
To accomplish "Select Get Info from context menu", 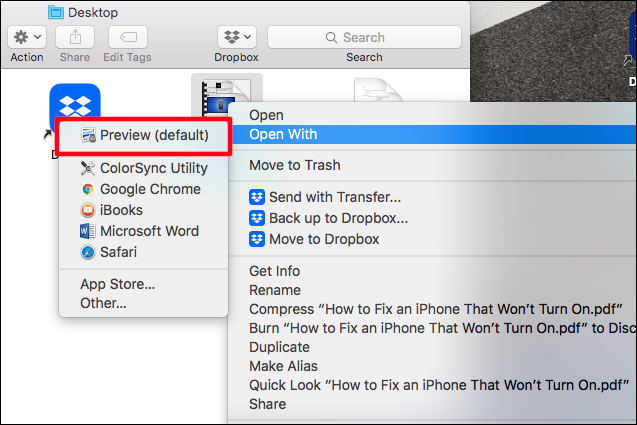I will [x=274, y=271].
